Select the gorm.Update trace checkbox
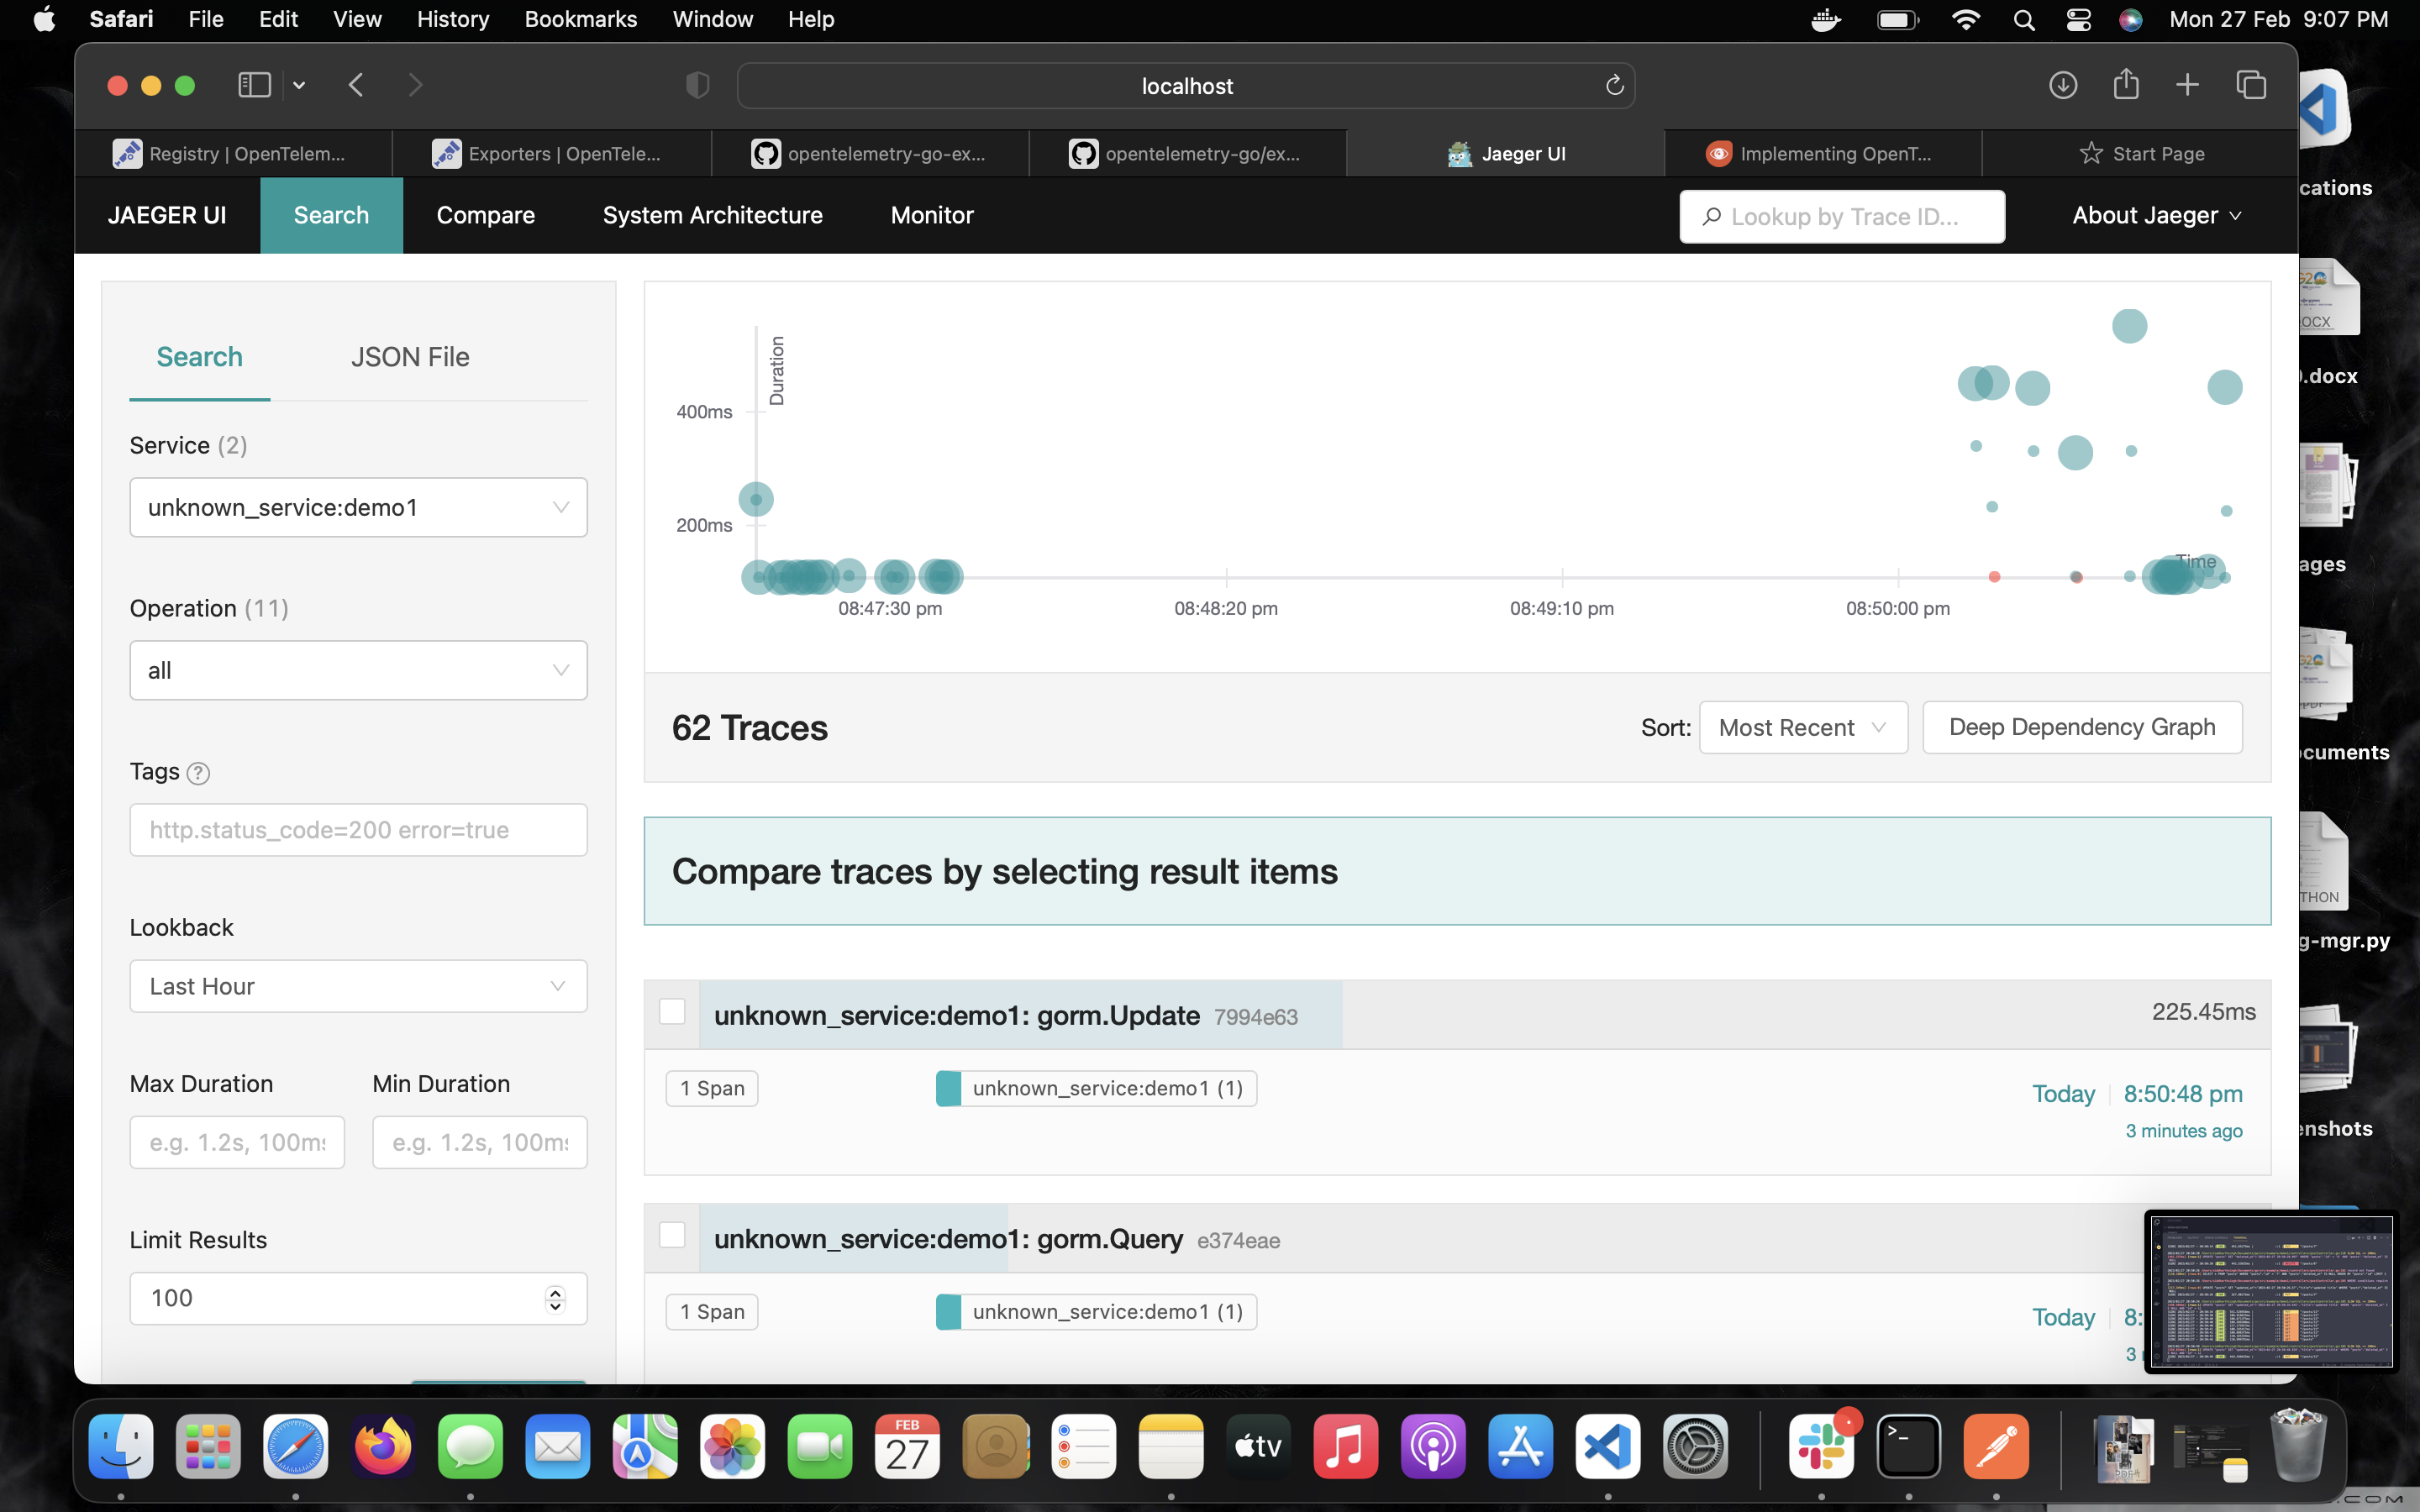Image resolution: width=2420 pixels, height=1512 pixels. (x=672, y=1012)
